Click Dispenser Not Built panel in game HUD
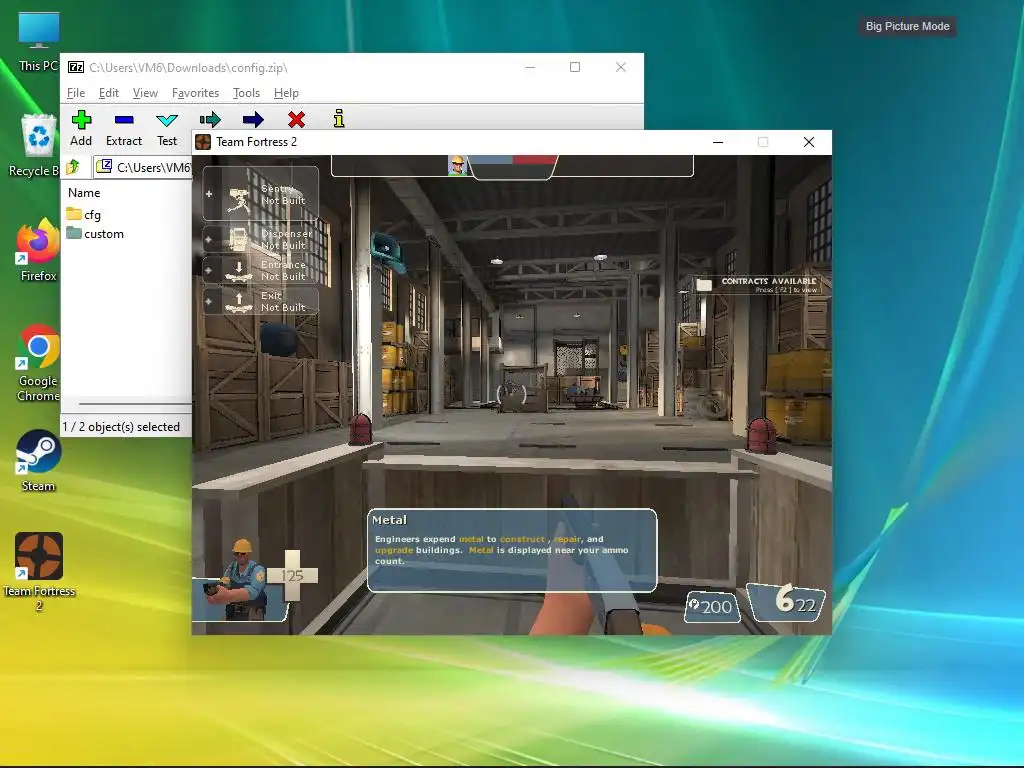The height and width of the screenshot is (768, 1024). pos(261,239)
